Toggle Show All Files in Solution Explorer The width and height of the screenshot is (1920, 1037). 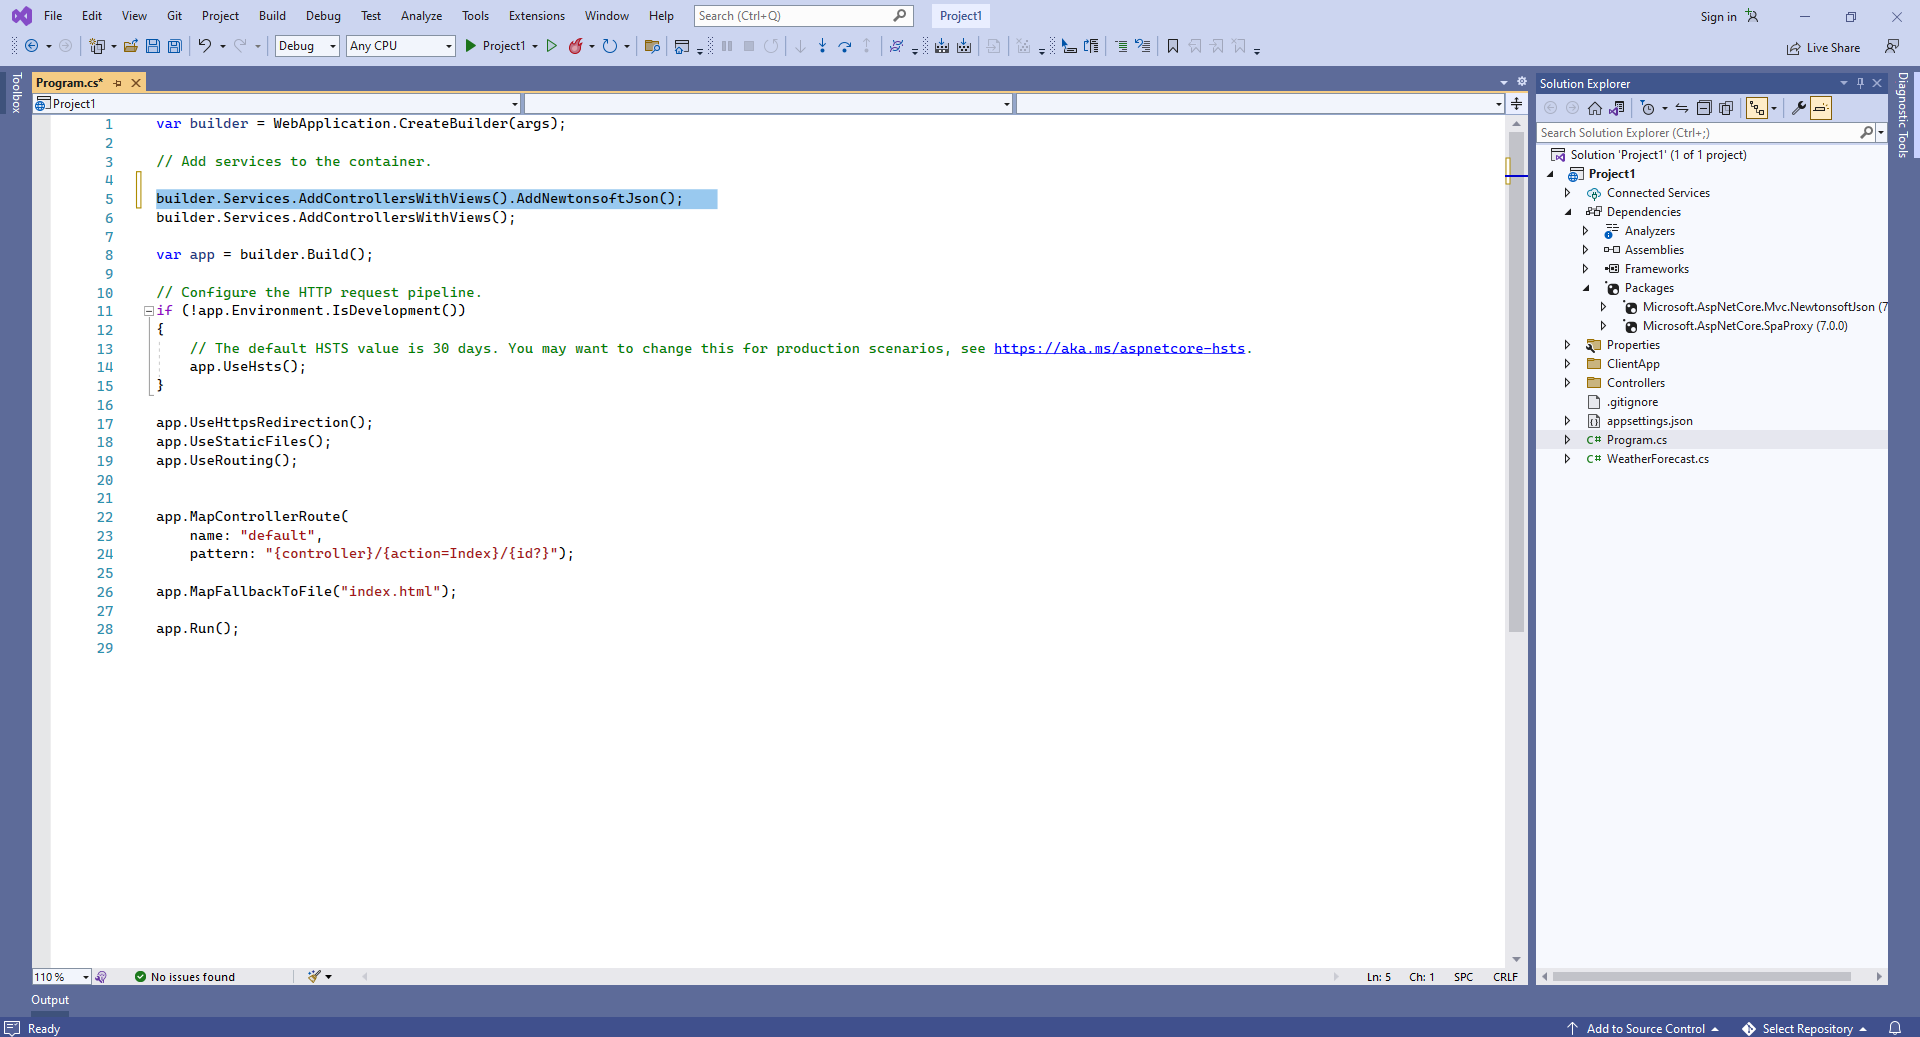click(1726, 108)
